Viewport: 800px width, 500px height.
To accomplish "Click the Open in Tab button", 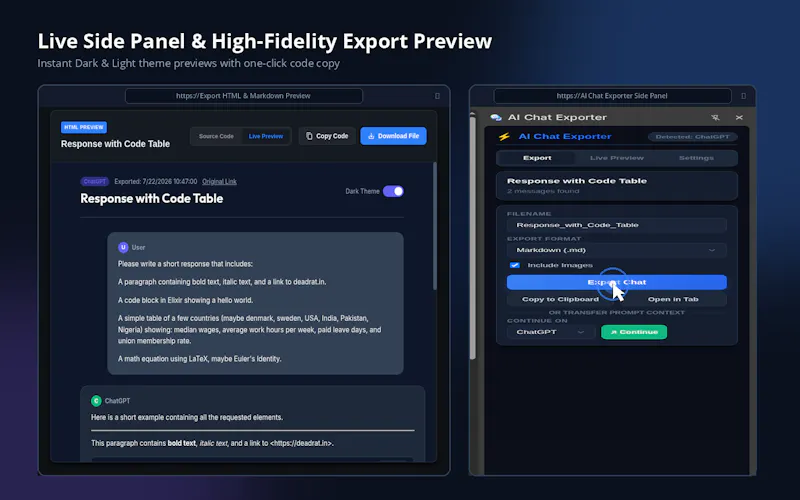I will (673, 299).
